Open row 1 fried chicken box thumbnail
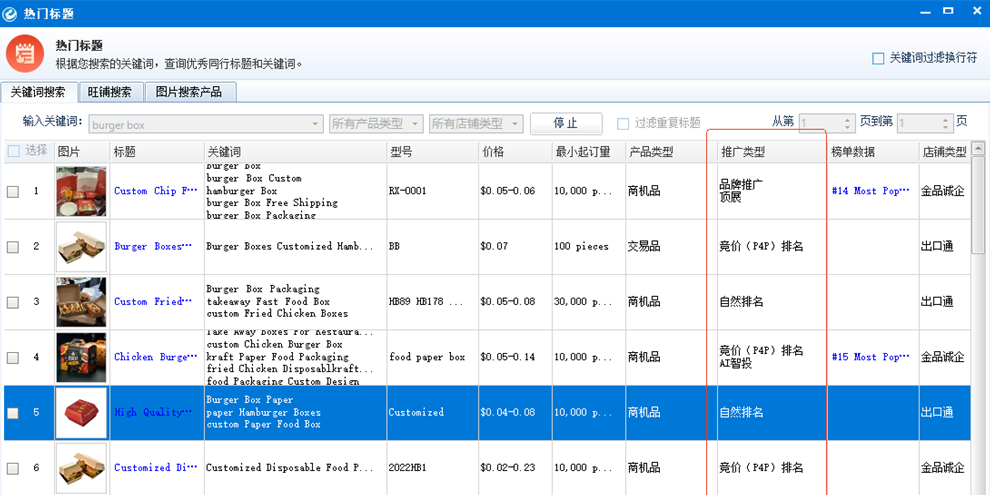 pos(81,191)
